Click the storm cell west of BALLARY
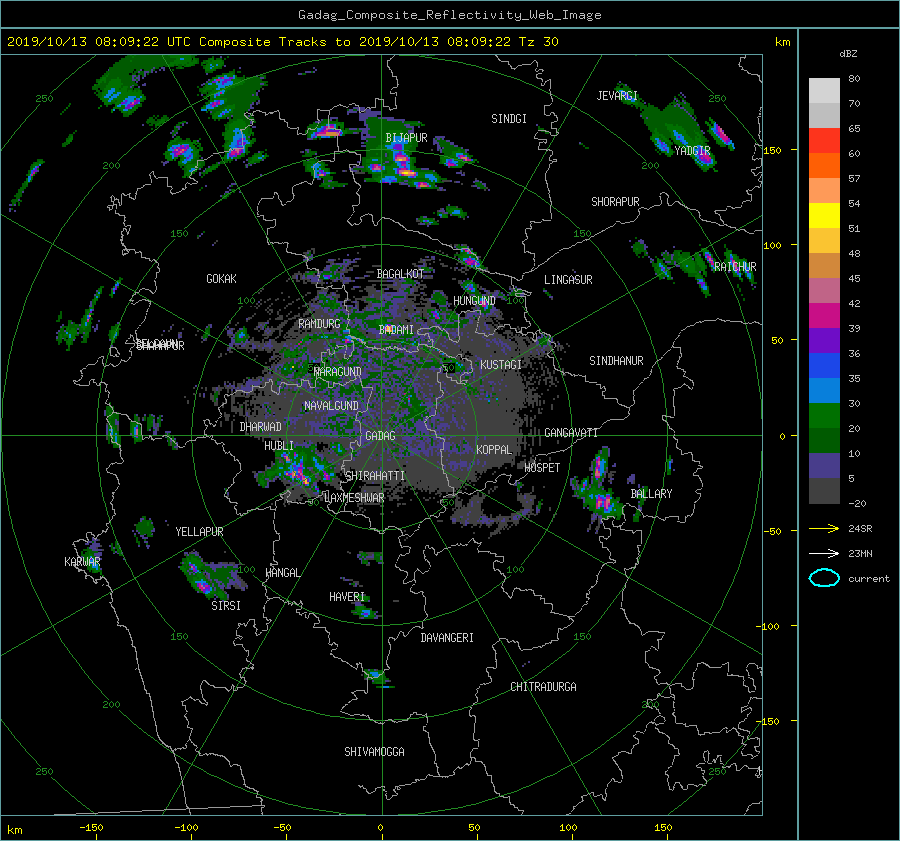The image size is (900, 841). [598, 488]
